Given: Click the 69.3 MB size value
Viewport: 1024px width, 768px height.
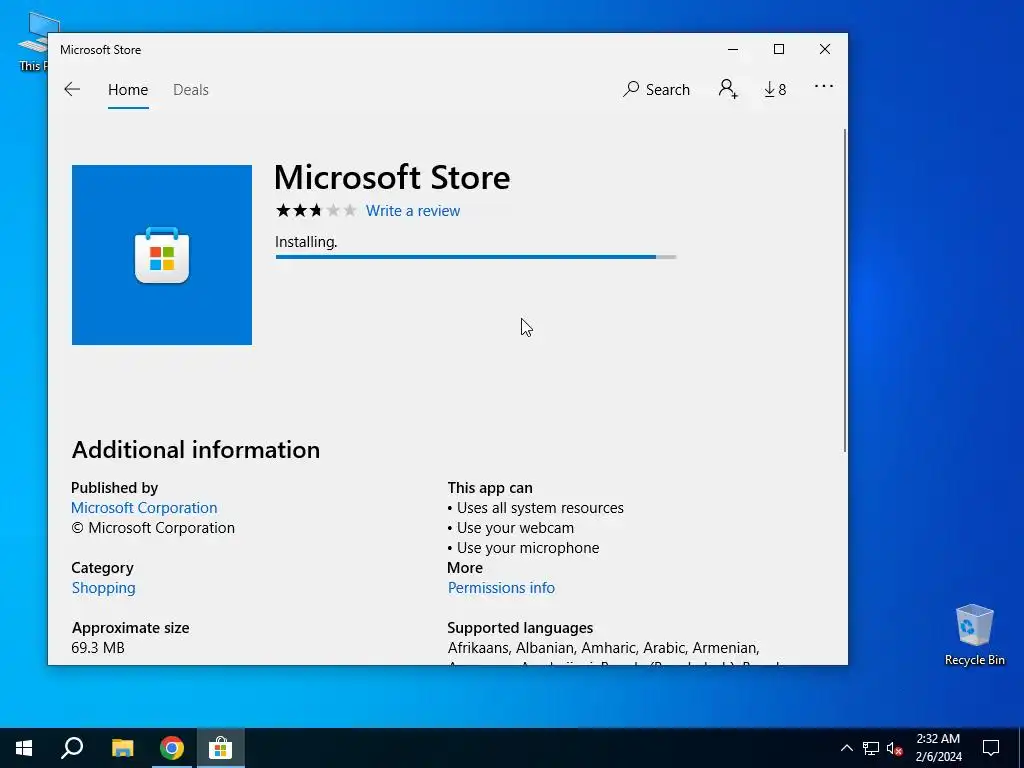Looking at the screenshot, I should pos(98,648).
